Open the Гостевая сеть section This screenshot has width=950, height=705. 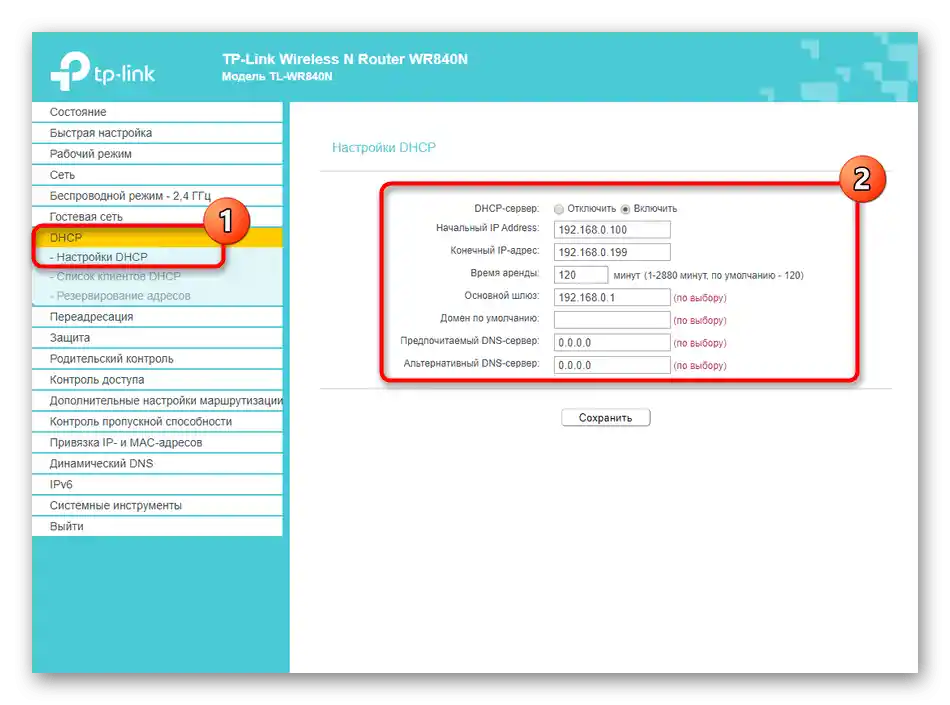coord(158,217)
